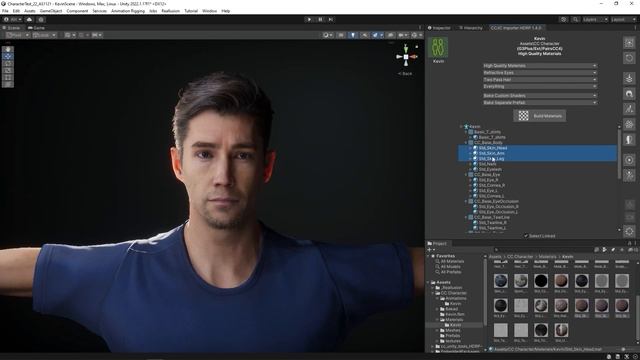Click the importer hair bake icon
The width and height of the screenshot is (640, 360).
coord(629,94)
